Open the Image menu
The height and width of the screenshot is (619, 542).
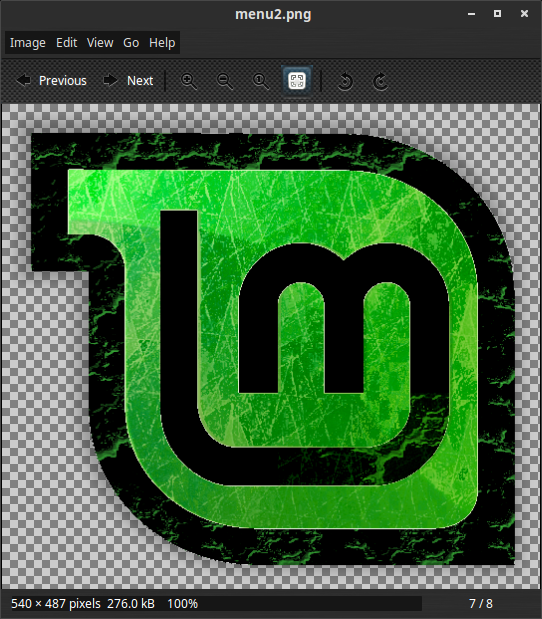pyautogui.click(x=28, y=43)
